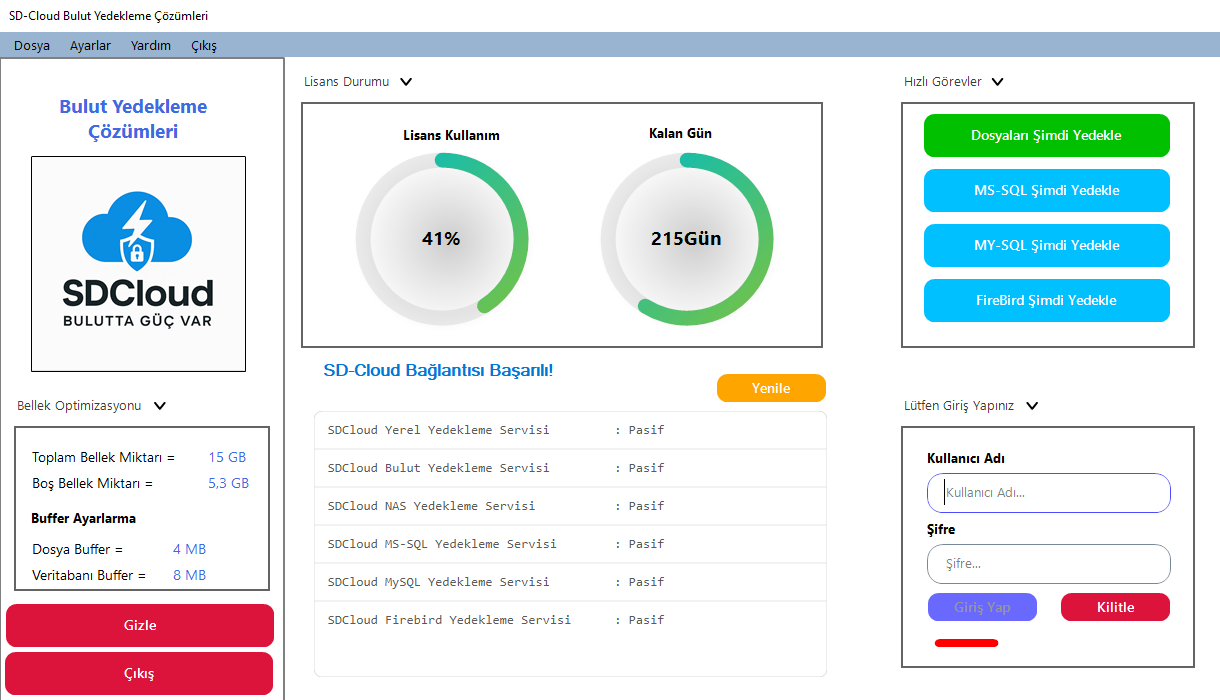Select SDCloud Yerel Yedekleme Servisi row

click(x=570, y=431)
